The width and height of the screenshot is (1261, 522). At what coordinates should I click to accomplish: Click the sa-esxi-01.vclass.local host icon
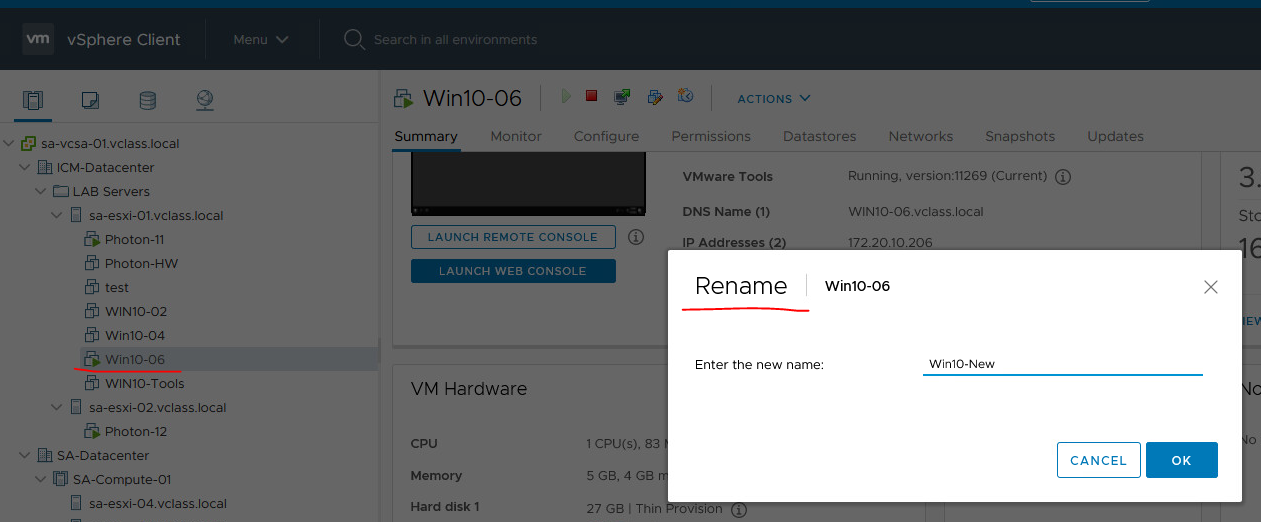coord(77,215)
